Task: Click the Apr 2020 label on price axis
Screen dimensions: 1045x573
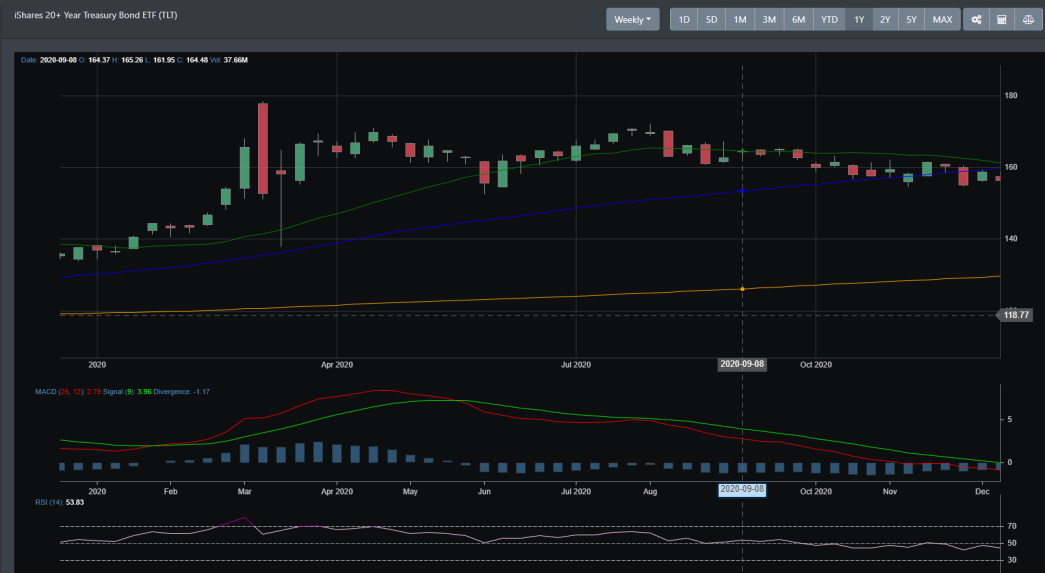Action: tap(337, 364)
